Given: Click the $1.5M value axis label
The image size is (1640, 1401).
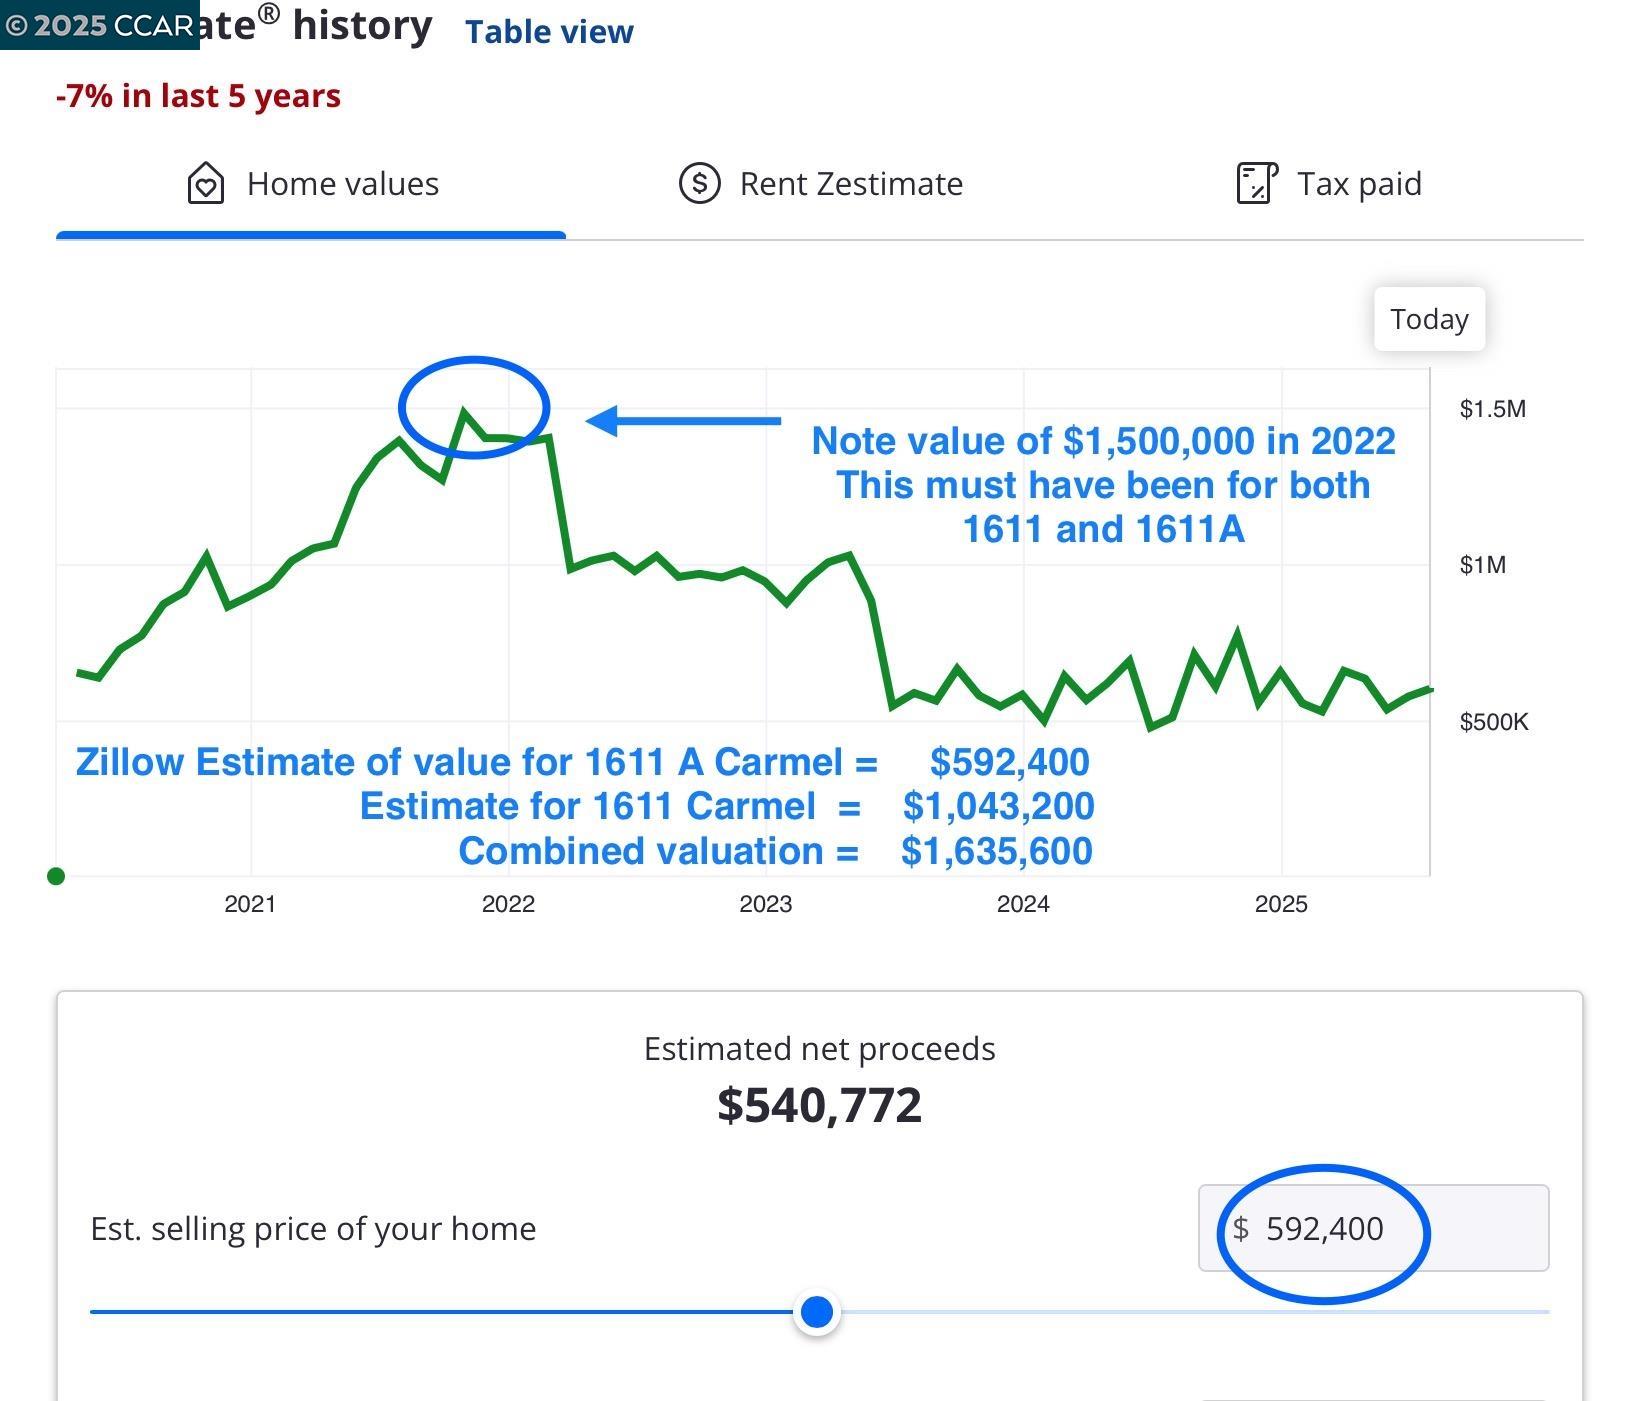Looking at the screenshot, I should click(x=1492, y=409).
